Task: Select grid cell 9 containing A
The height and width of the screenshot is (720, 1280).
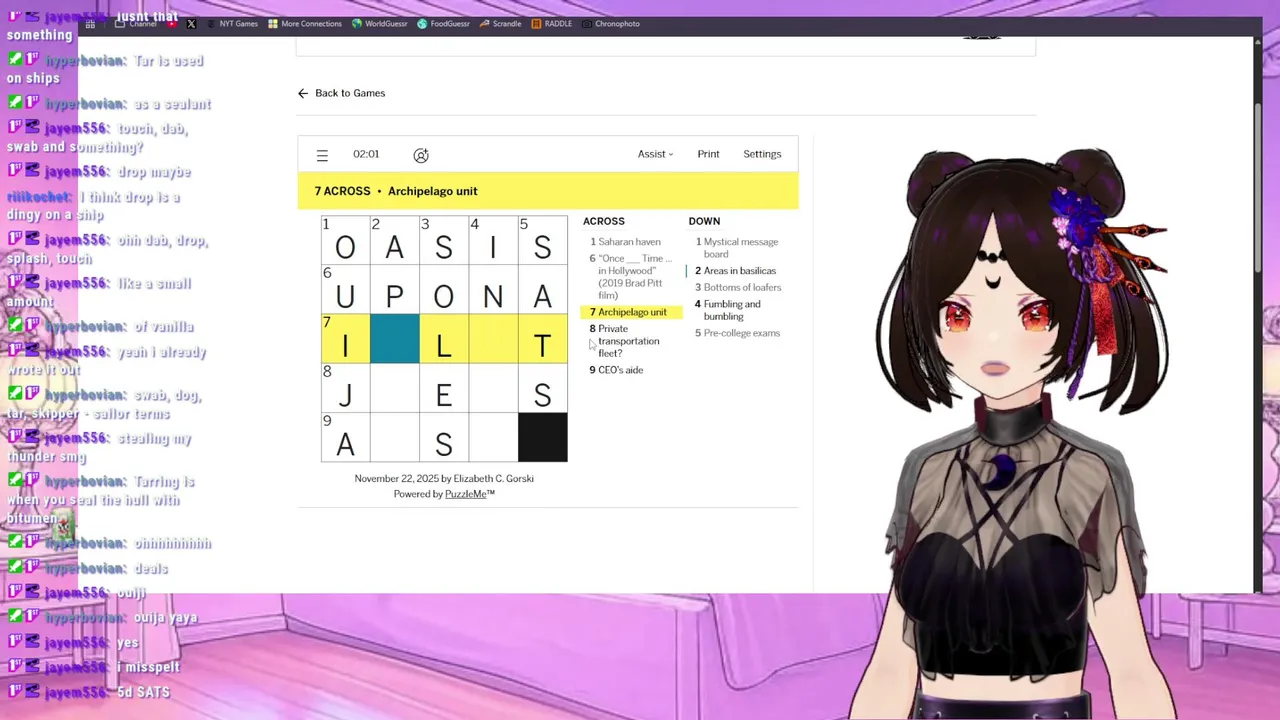Action: click(345, 436)
